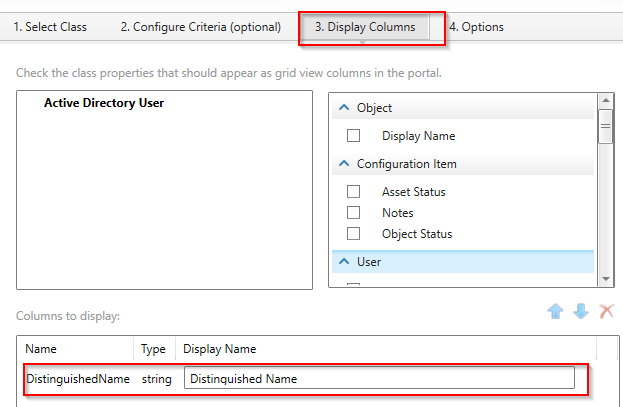Click scroll up arrow in properties list
The image size is (623, 407).
(606, 100)
